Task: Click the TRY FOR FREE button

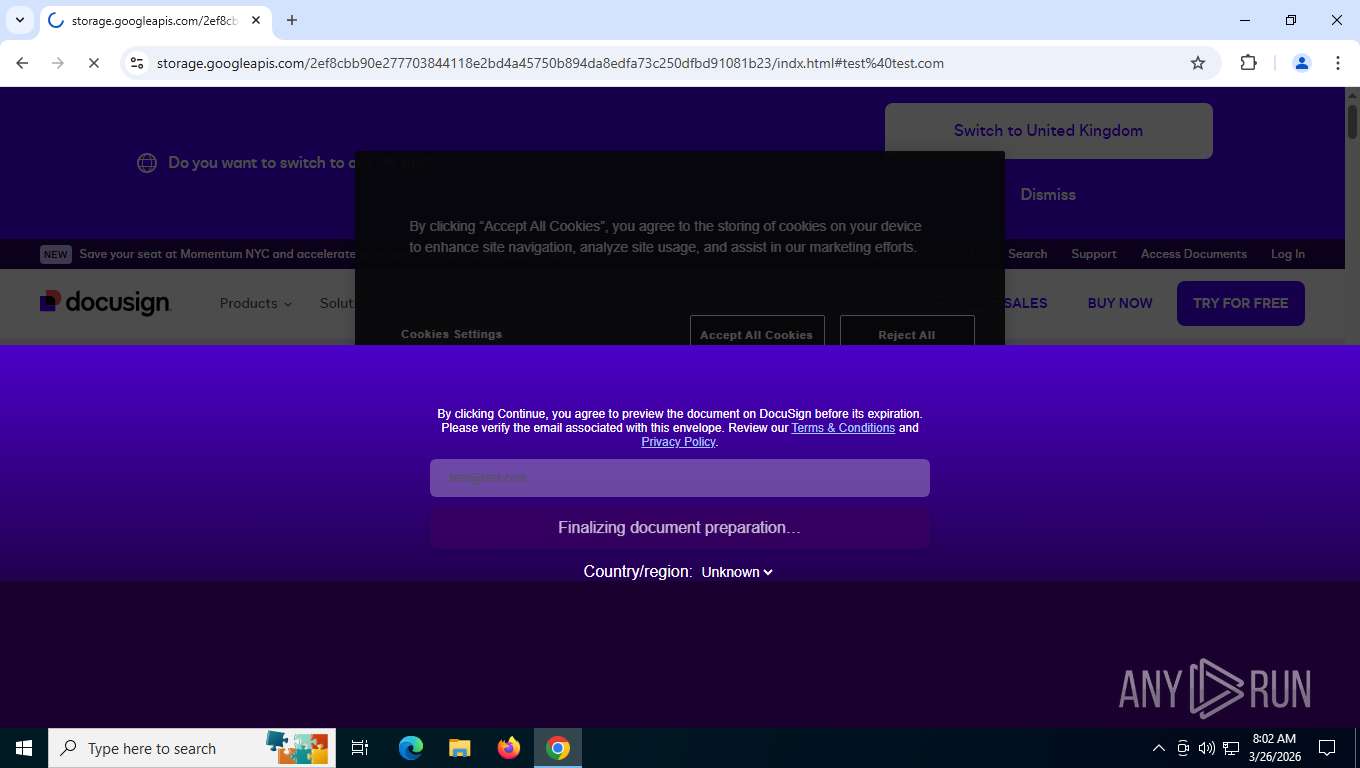Action: 1241,303
